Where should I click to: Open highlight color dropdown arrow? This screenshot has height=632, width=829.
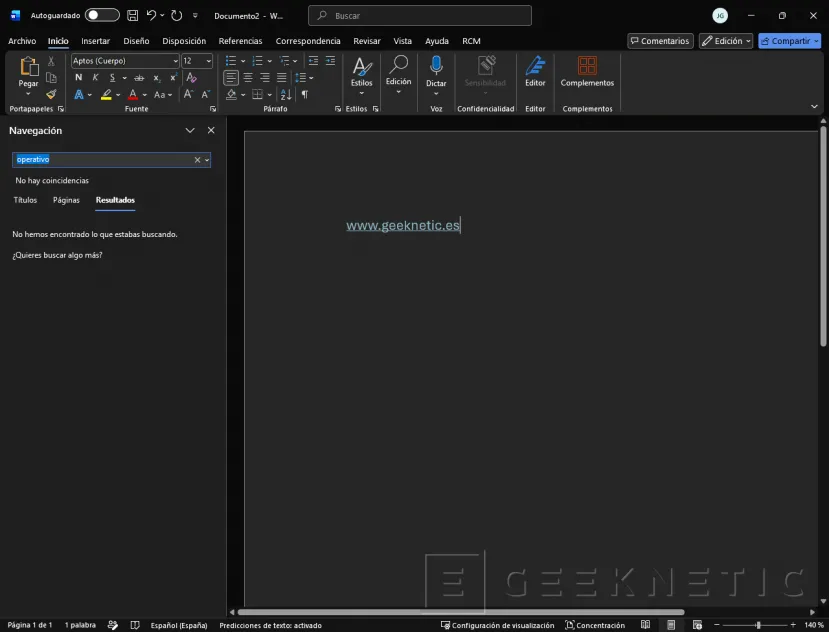tap(118, 95)
